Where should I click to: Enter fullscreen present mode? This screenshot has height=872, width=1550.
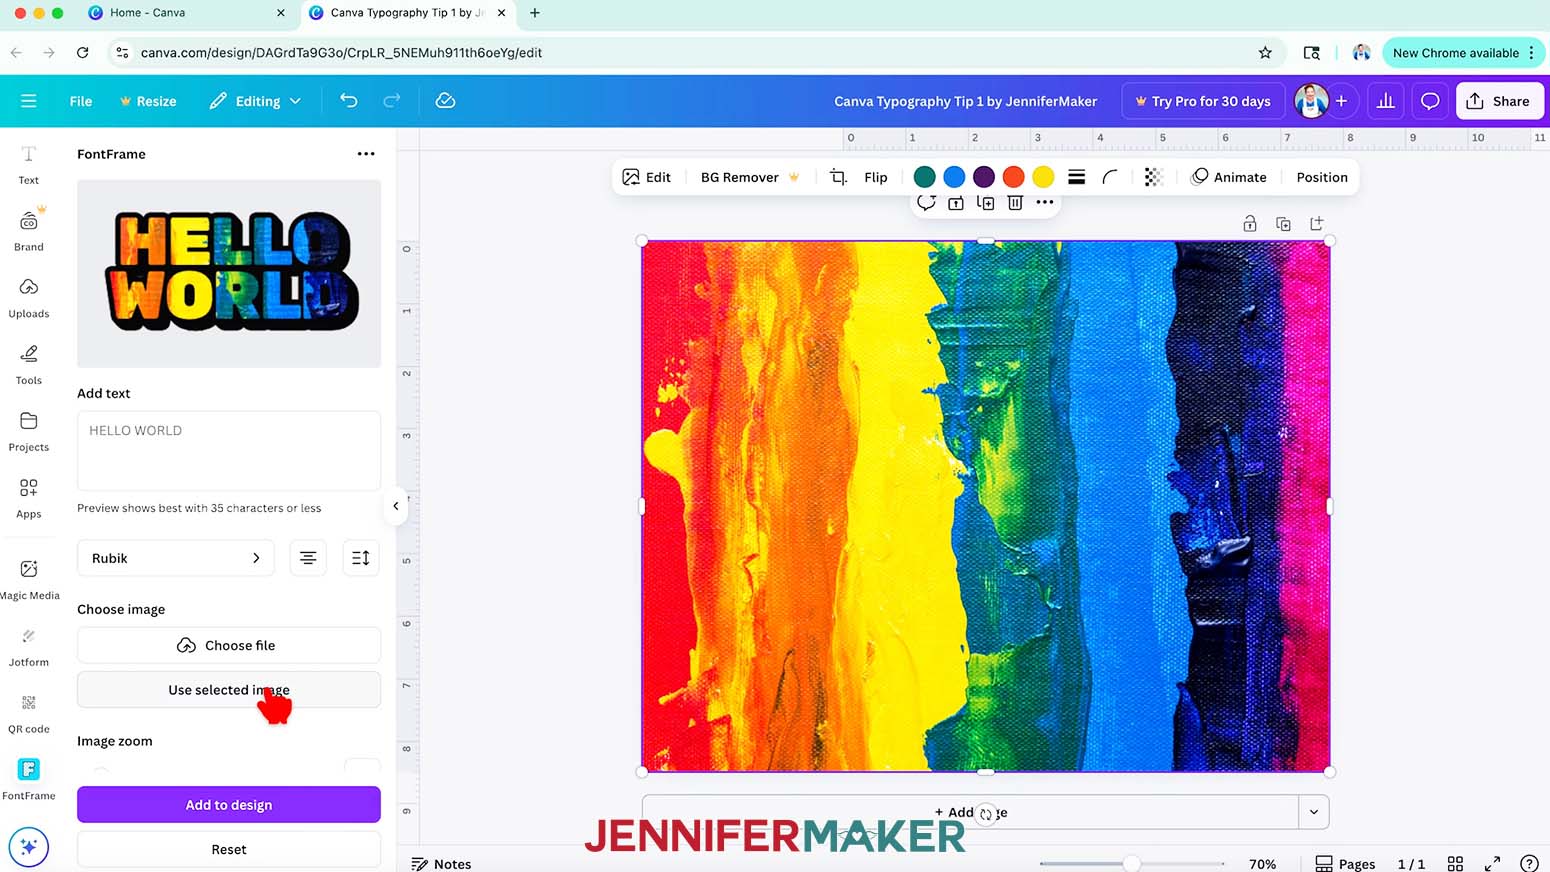pos(1492,864)
